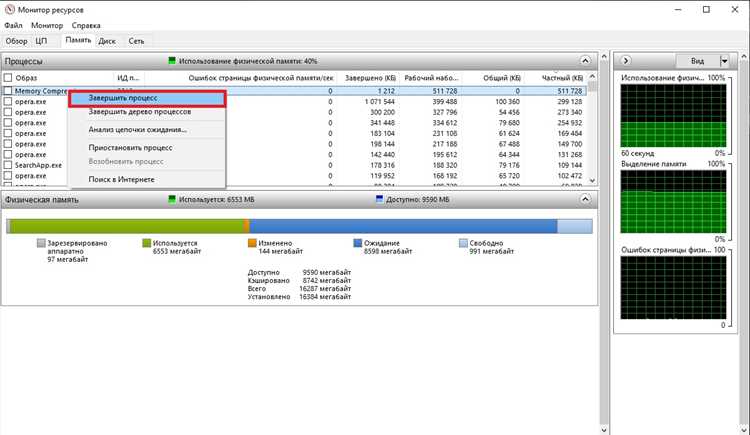Check the Memory Compression process checkbox
Image resolution: width=750 pixels, height=435 pixels.
[8, 90]
